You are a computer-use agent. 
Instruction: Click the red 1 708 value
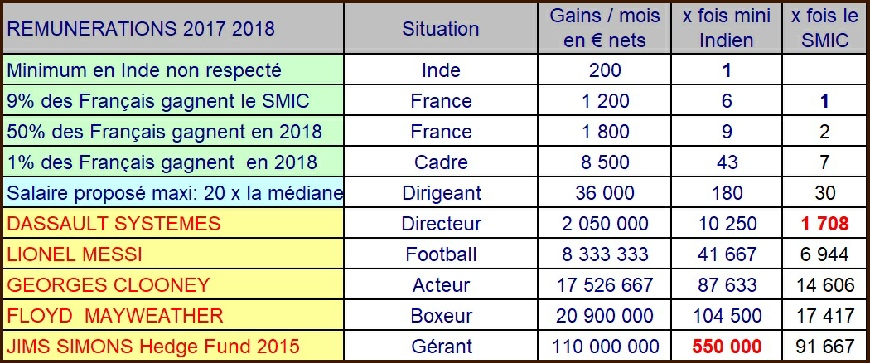coord(825,223)
